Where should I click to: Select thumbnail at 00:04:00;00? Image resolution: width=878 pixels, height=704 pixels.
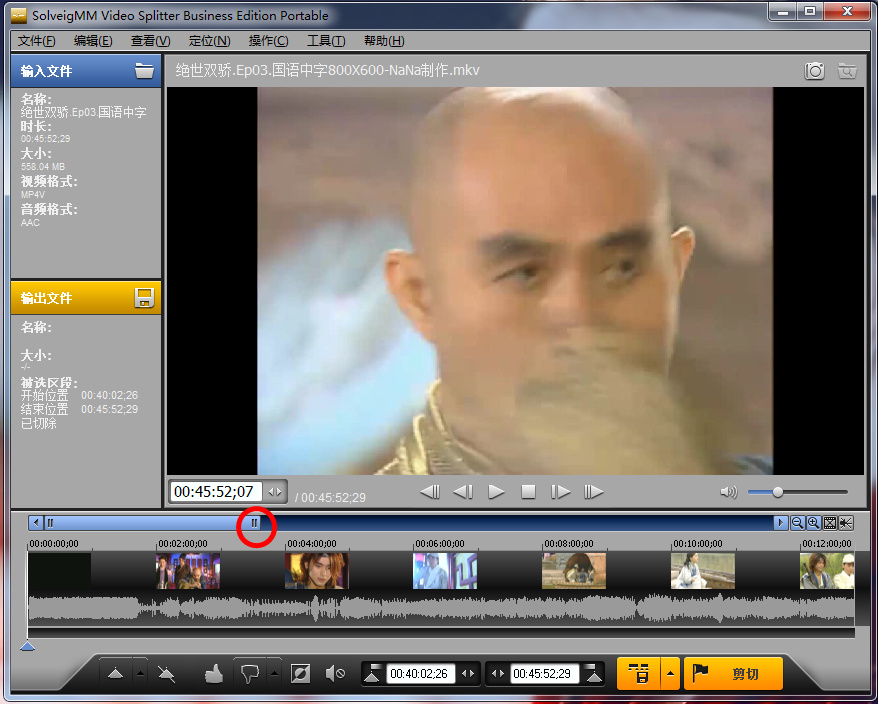tap(316, 571)
